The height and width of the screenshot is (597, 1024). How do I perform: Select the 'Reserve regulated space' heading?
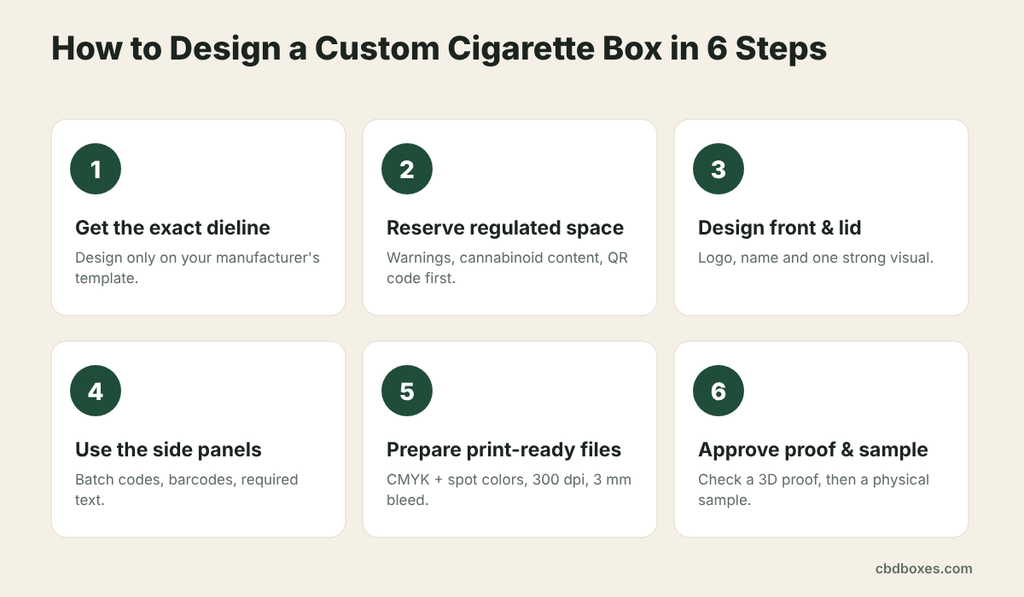click(505, 227)
